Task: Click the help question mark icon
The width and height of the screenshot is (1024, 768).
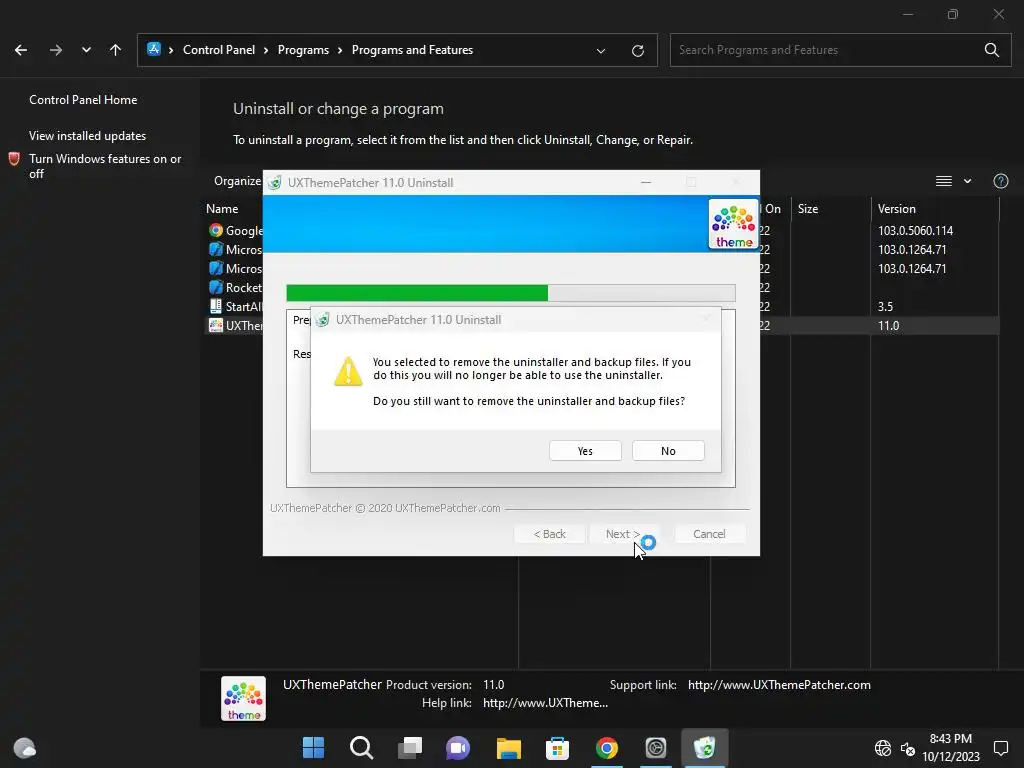Action: (x=1000, y=181)
